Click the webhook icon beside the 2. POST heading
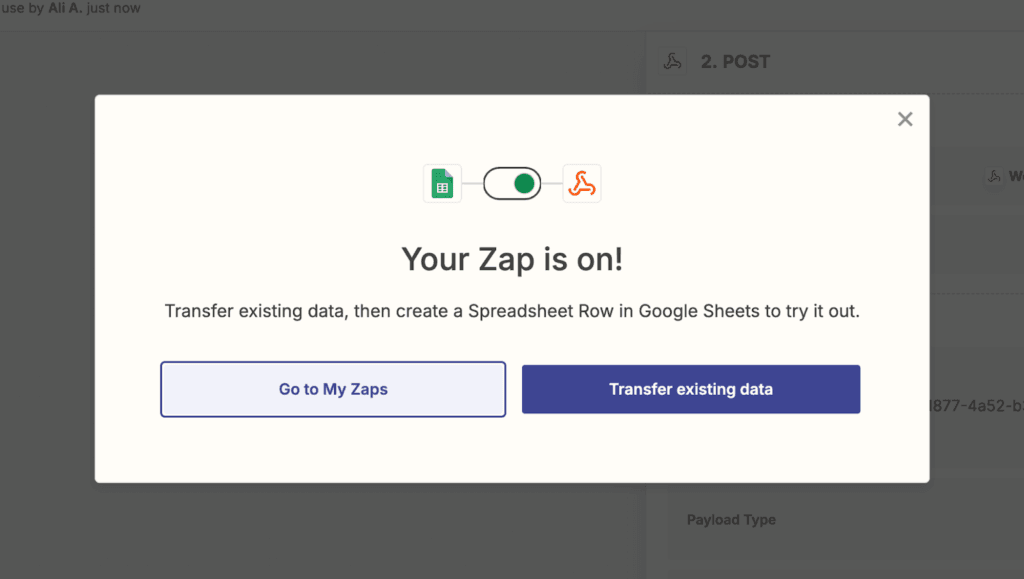 tap(674, 61)
